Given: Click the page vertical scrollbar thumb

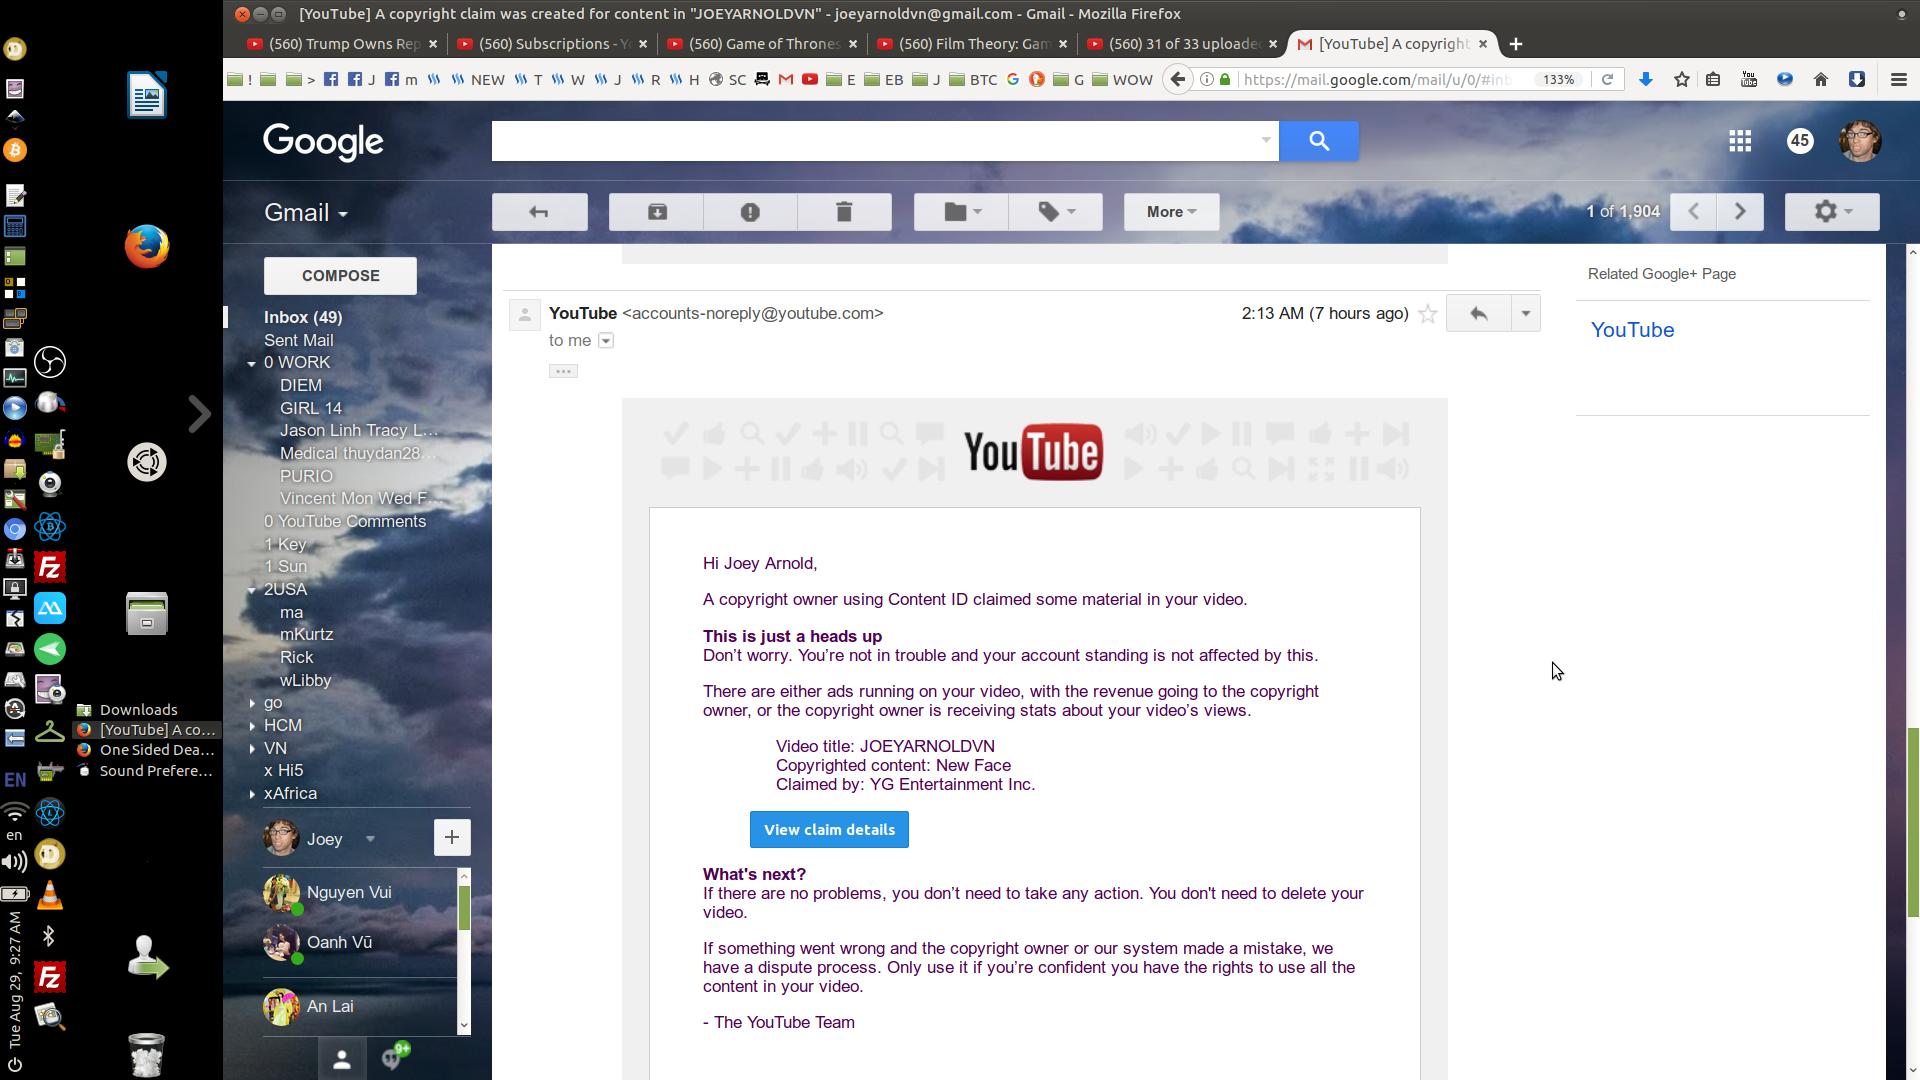Looking at the screenshot, I should (x=1913, y=821).
